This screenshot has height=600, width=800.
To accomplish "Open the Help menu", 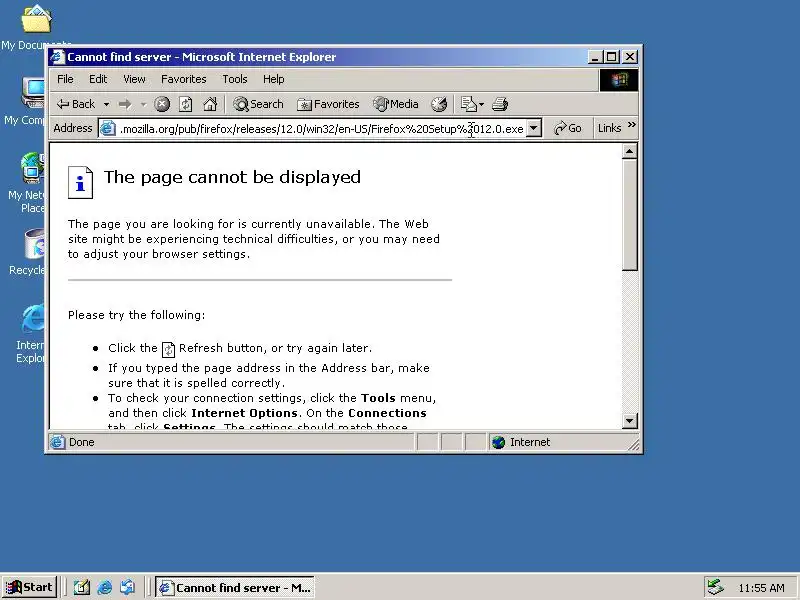I will coord(273,79).
